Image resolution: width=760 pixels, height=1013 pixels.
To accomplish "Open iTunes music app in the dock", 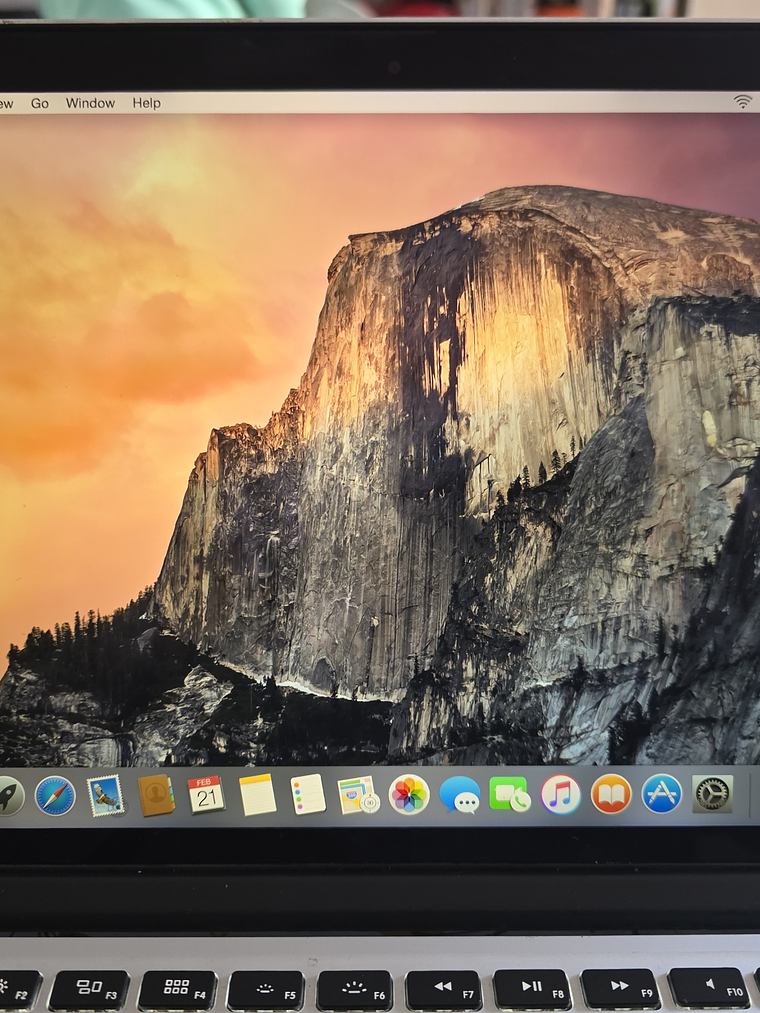I will [560, 795].
